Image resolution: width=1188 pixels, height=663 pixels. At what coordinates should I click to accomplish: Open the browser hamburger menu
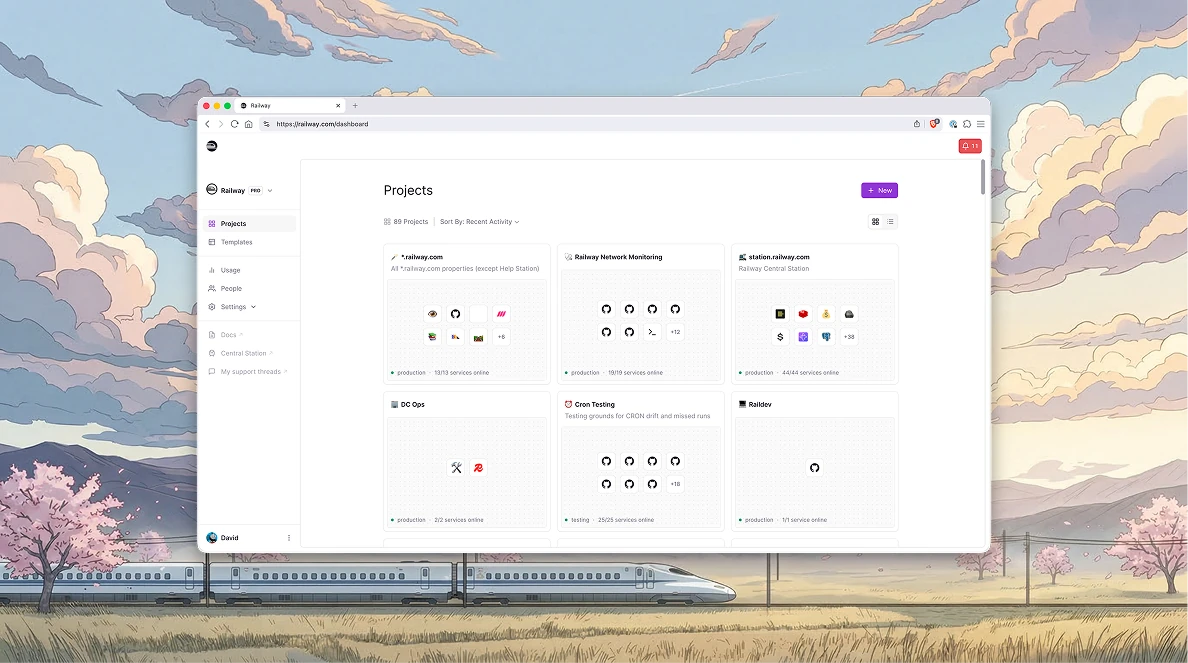[x=980, y=124]
